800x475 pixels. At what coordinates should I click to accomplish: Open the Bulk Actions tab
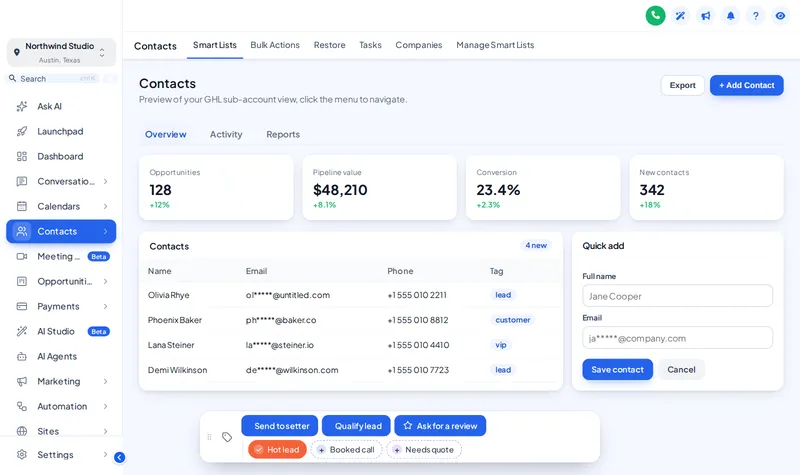pyautogui.click(x=275, y=45)
